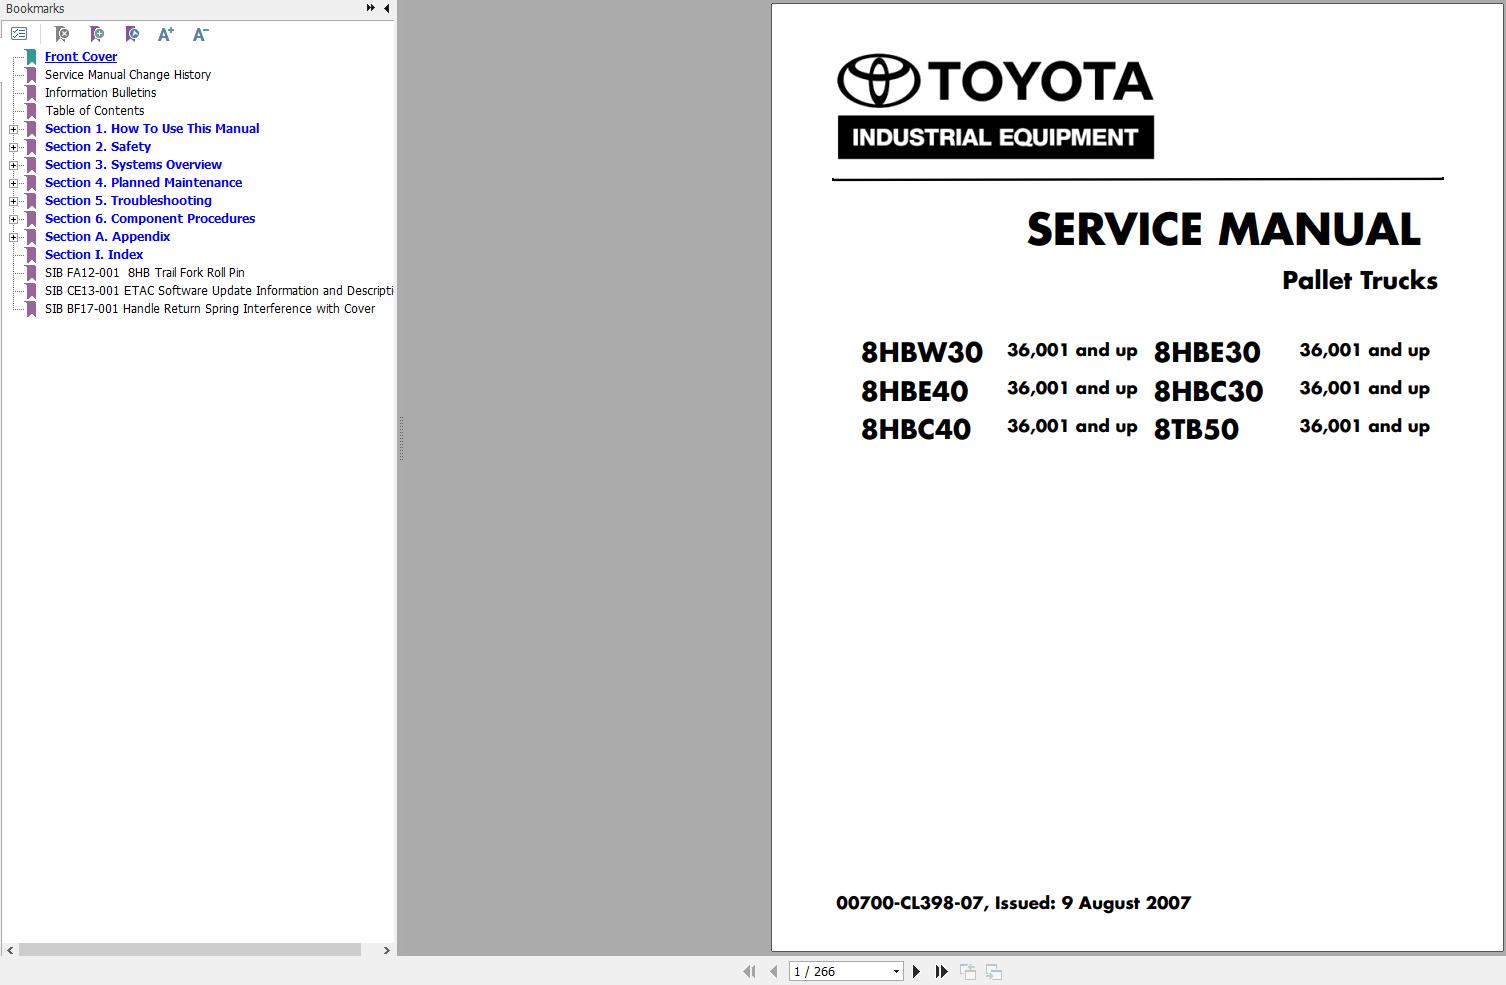1506x985 pixels.
Task: Click the add new bookmark icon
Action: 97,34
